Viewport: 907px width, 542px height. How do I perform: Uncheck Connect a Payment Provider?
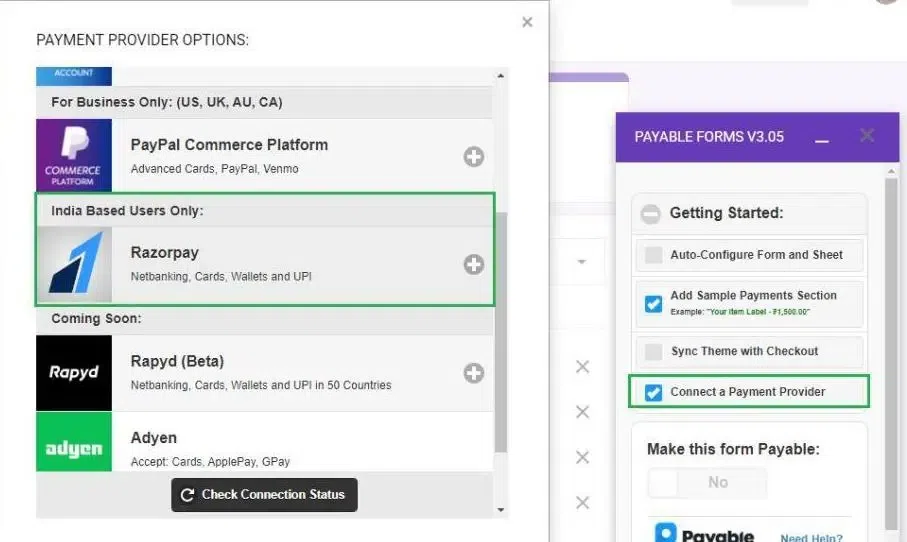point(653,392)
